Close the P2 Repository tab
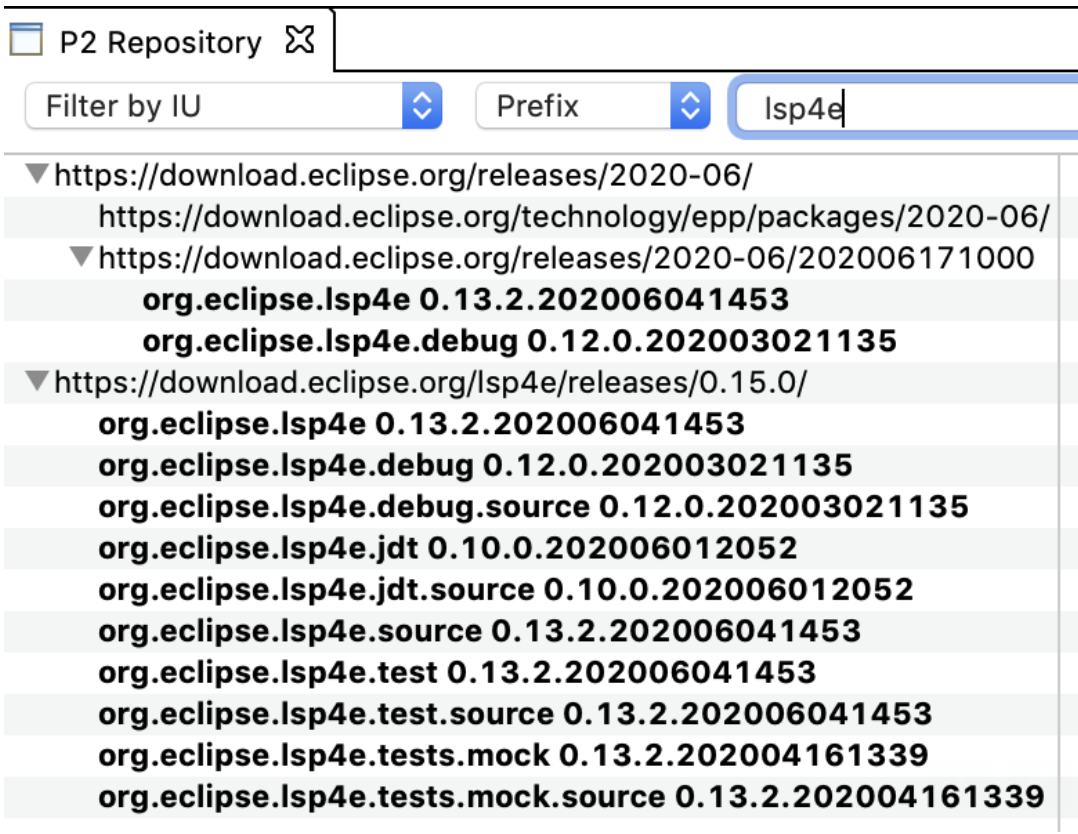 coord(300,41)
